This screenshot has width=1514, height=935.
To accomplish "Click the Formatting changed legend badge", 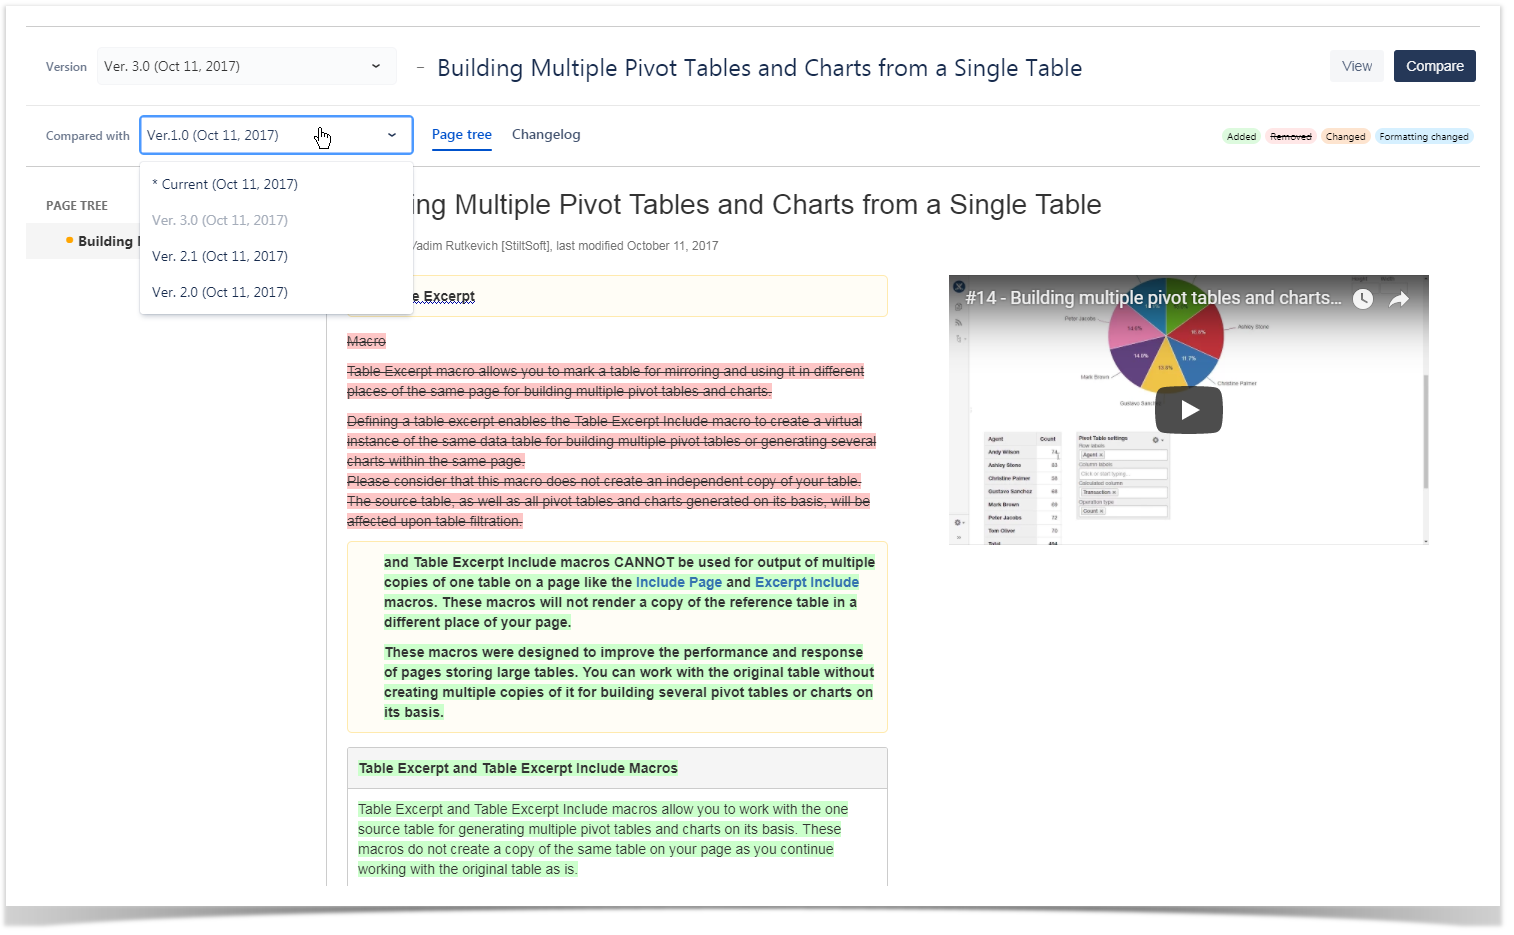I will pyautogui.click(x=1424, y=137).
